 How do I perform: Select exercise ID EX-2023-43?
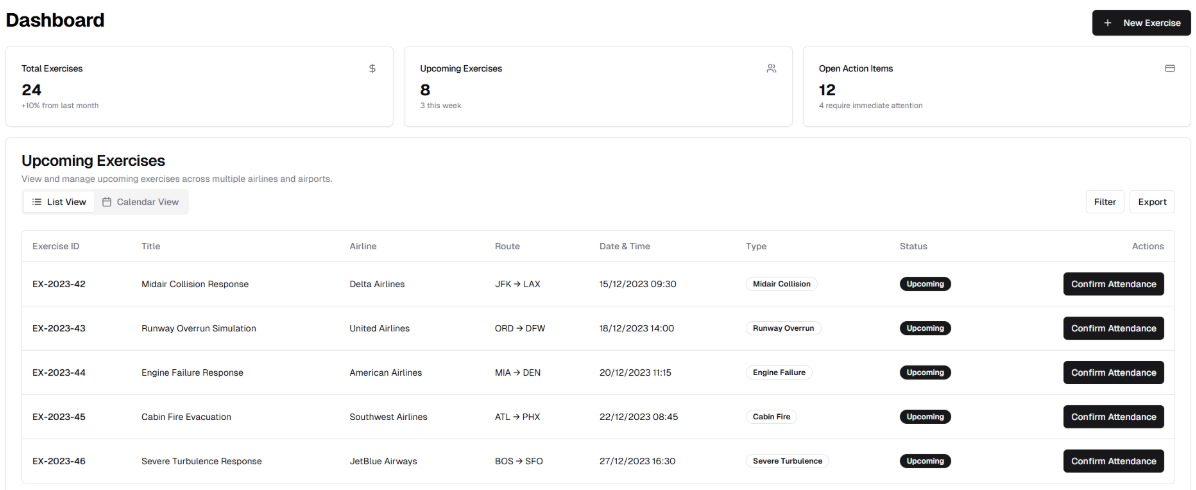point(59,328)
